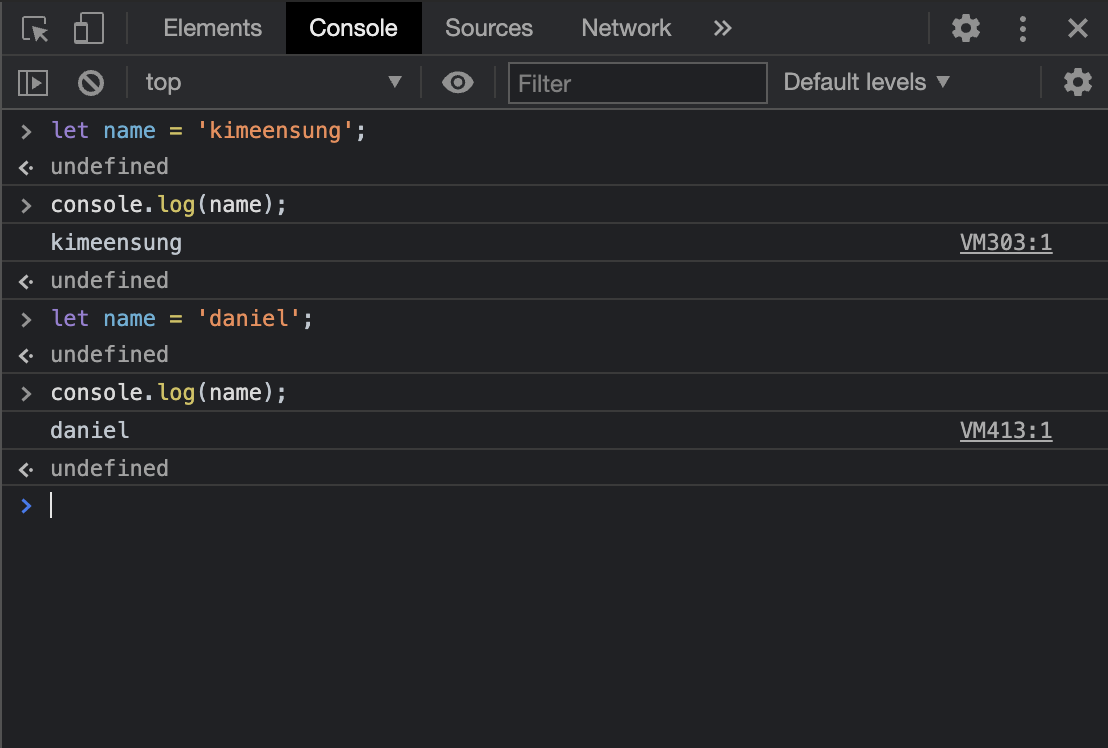Open console settings gear beside Default levels
Screen dimensions: 1108x748
click(1078, 83)
